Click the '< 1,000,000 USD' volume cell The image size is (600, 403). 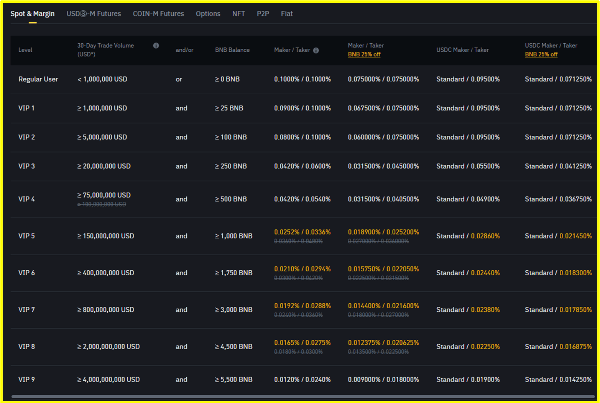[102, 79]
